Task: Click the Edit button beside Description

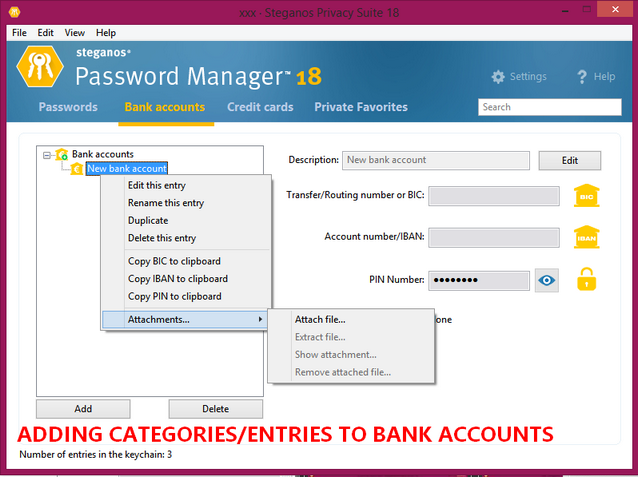Action: [x=570, y=160]
